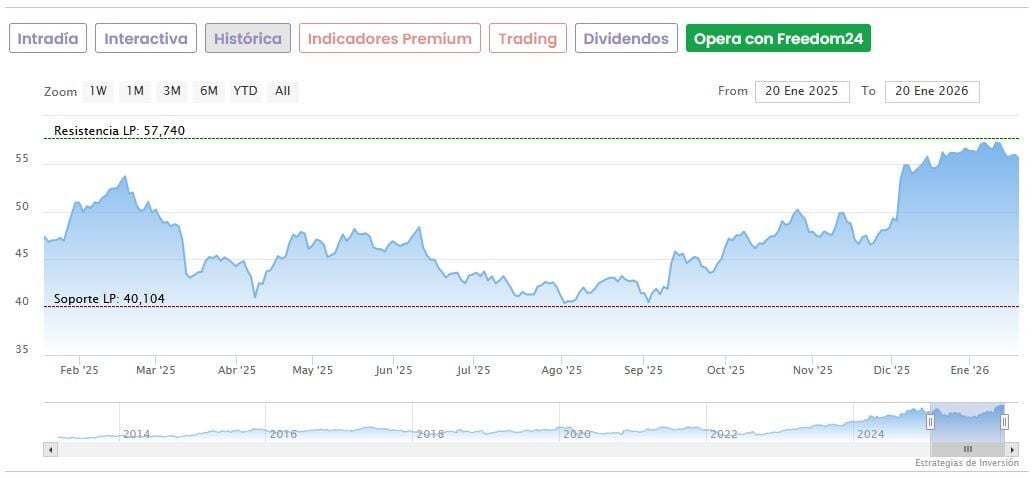
Task: Click the left range handle in navigator
Action: (930, 422)
